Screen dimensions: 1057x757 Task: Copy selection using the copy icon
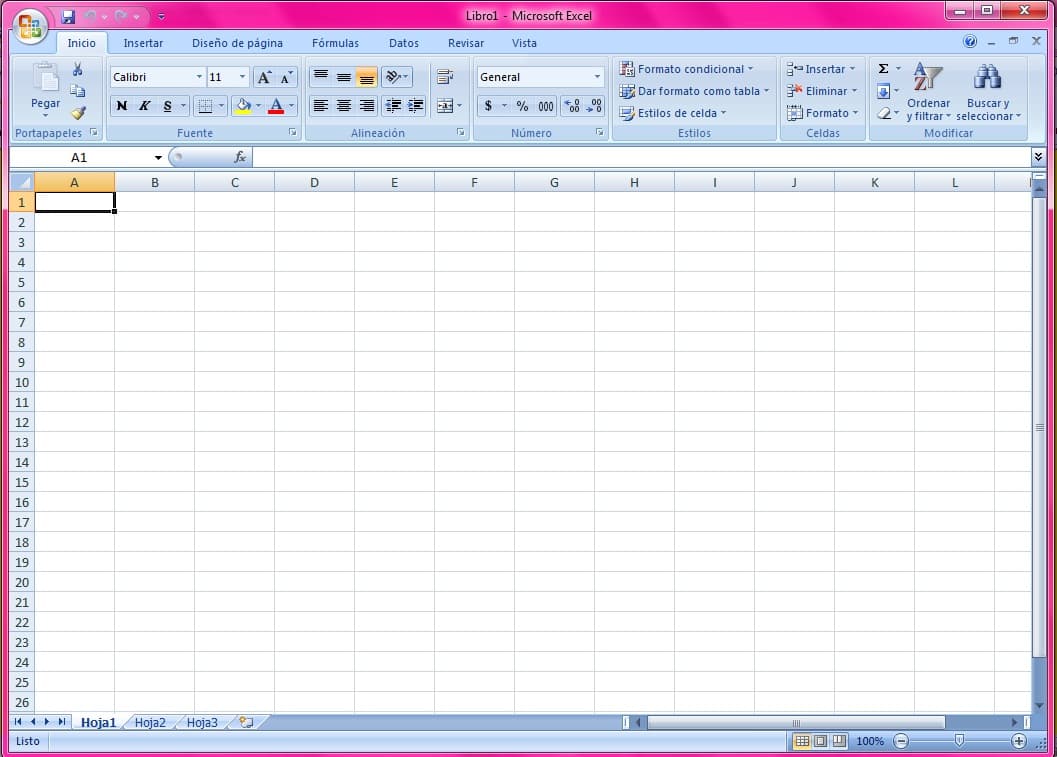click(x=78, y=91)
